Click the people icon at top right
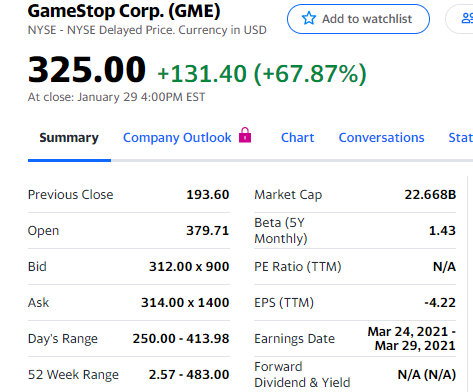The height and width of the screenshot is (392, 473). [x=467, y=18]
